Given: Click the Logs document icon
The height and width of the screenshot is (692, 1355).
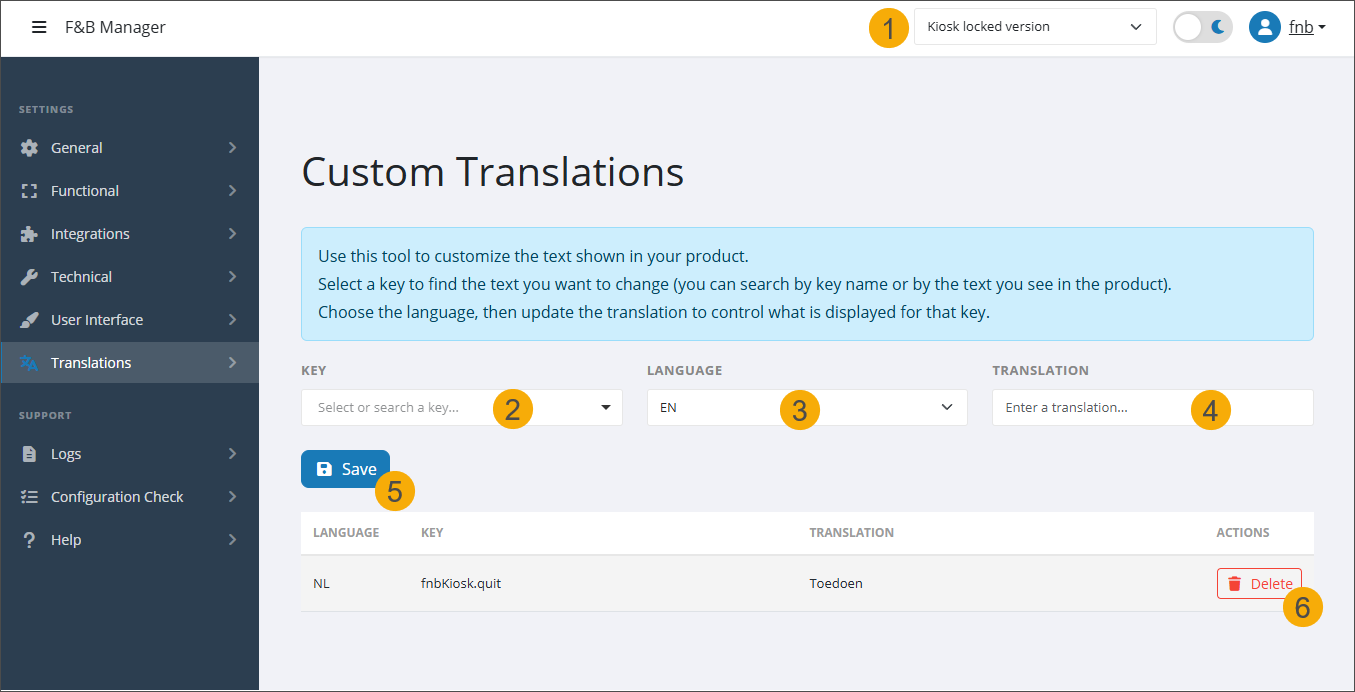Looking at the screenshot, I should (31, 453).
